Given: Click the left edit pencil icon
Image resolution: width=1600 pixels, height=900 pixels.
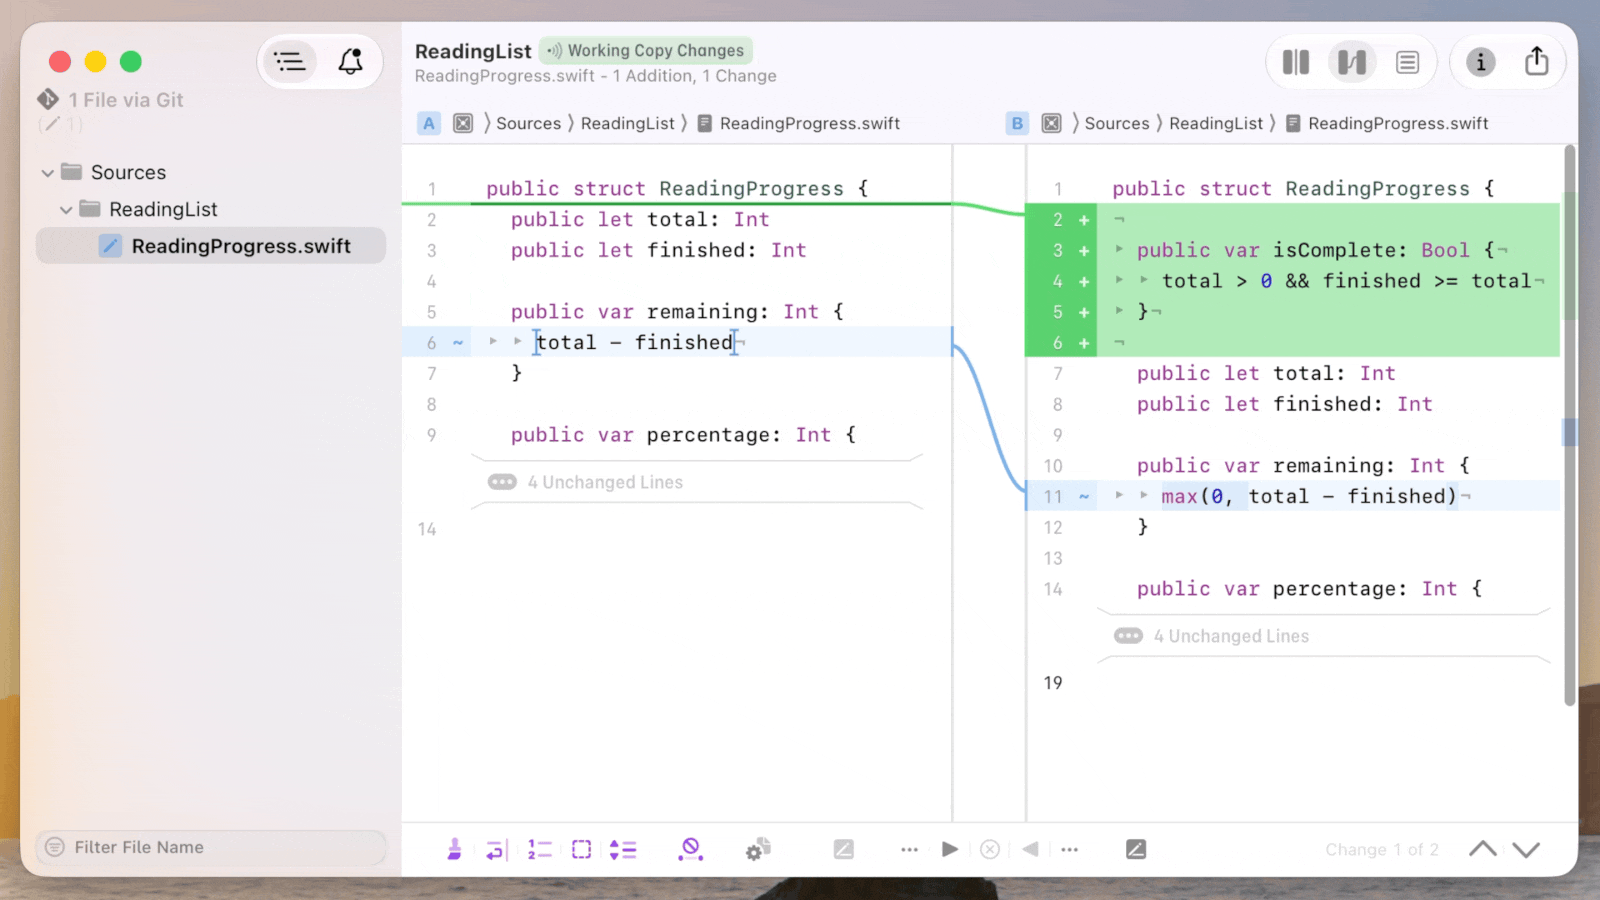Looking at the screenshot, I should click(x=843, y=849).
